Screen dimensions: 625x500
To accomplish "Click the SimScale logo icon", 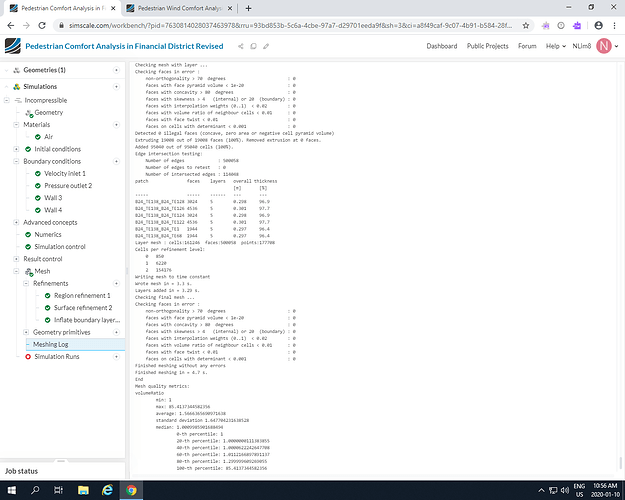I will 12,46.
